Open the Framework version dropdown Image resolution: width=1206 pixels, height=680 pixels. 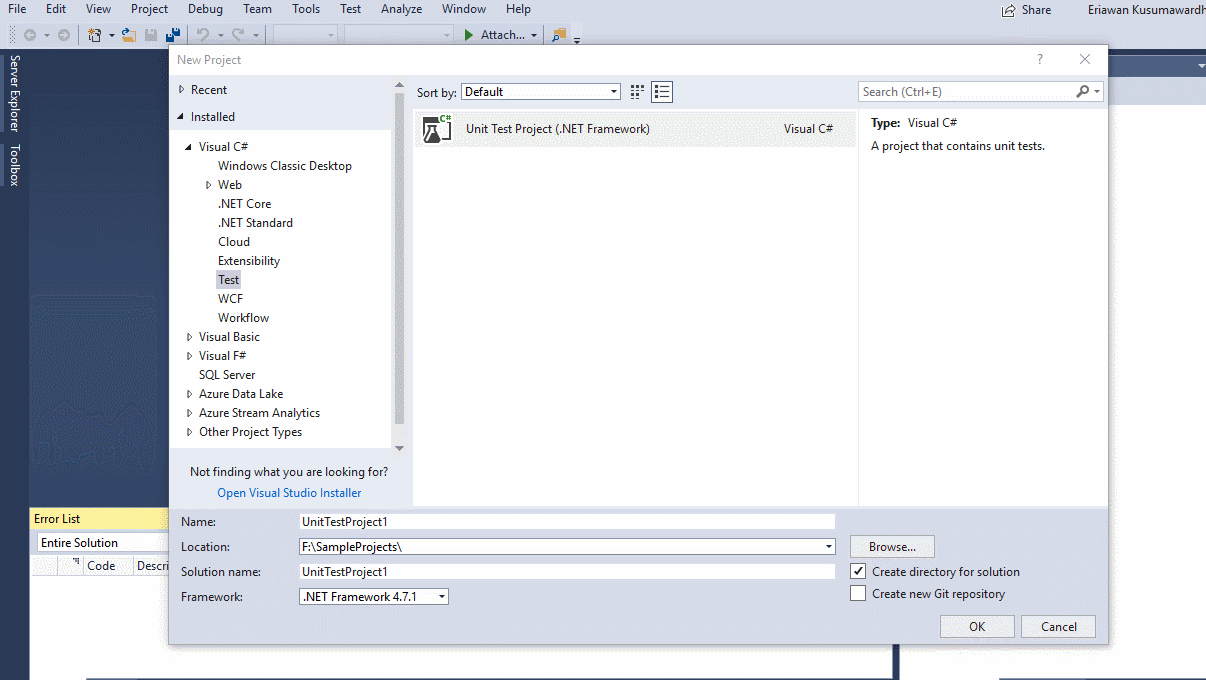point(440,595)
